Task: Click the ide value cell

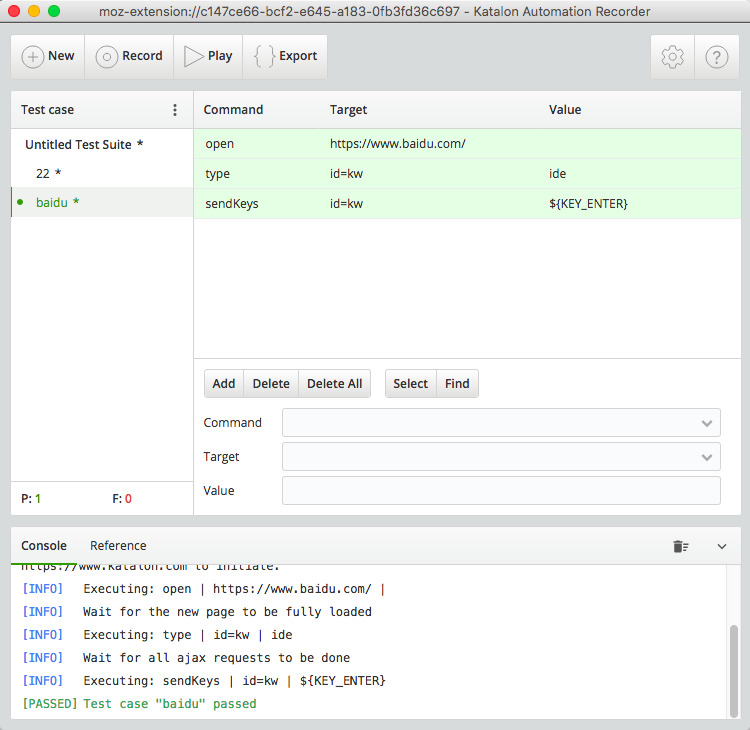Action: (557, 174)
